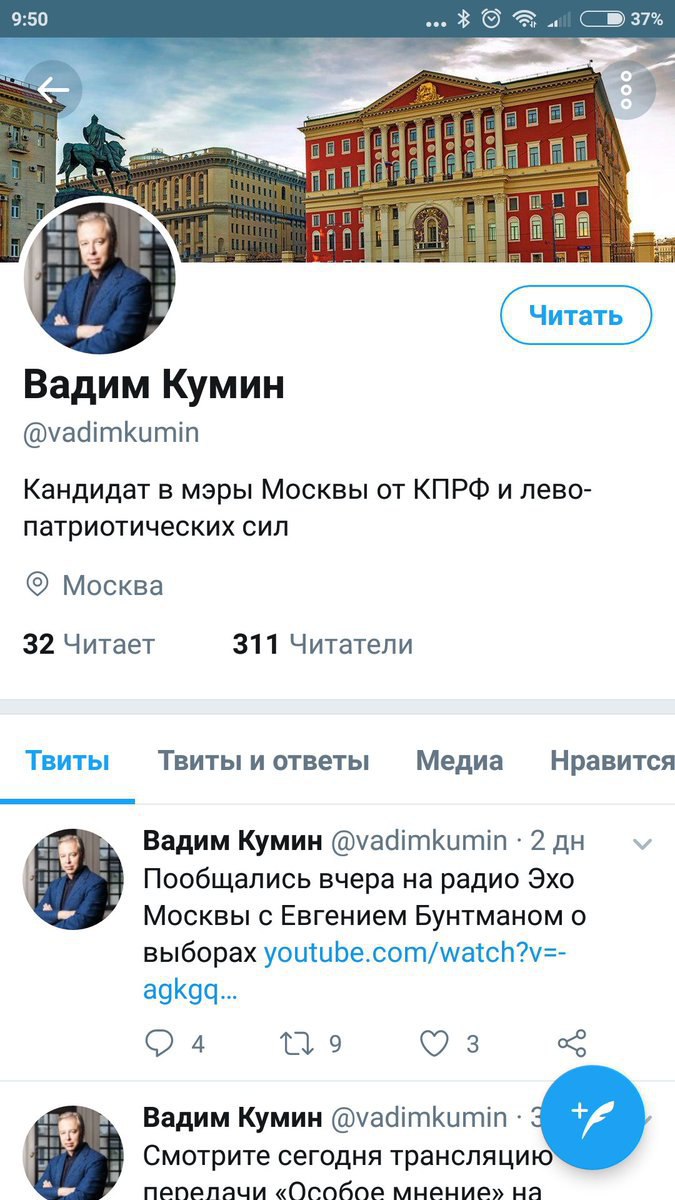This screenshot has height=1200, width=675.
Task: Open the Медиа tab
Action: pyautogui.click(x=459, y=761)
